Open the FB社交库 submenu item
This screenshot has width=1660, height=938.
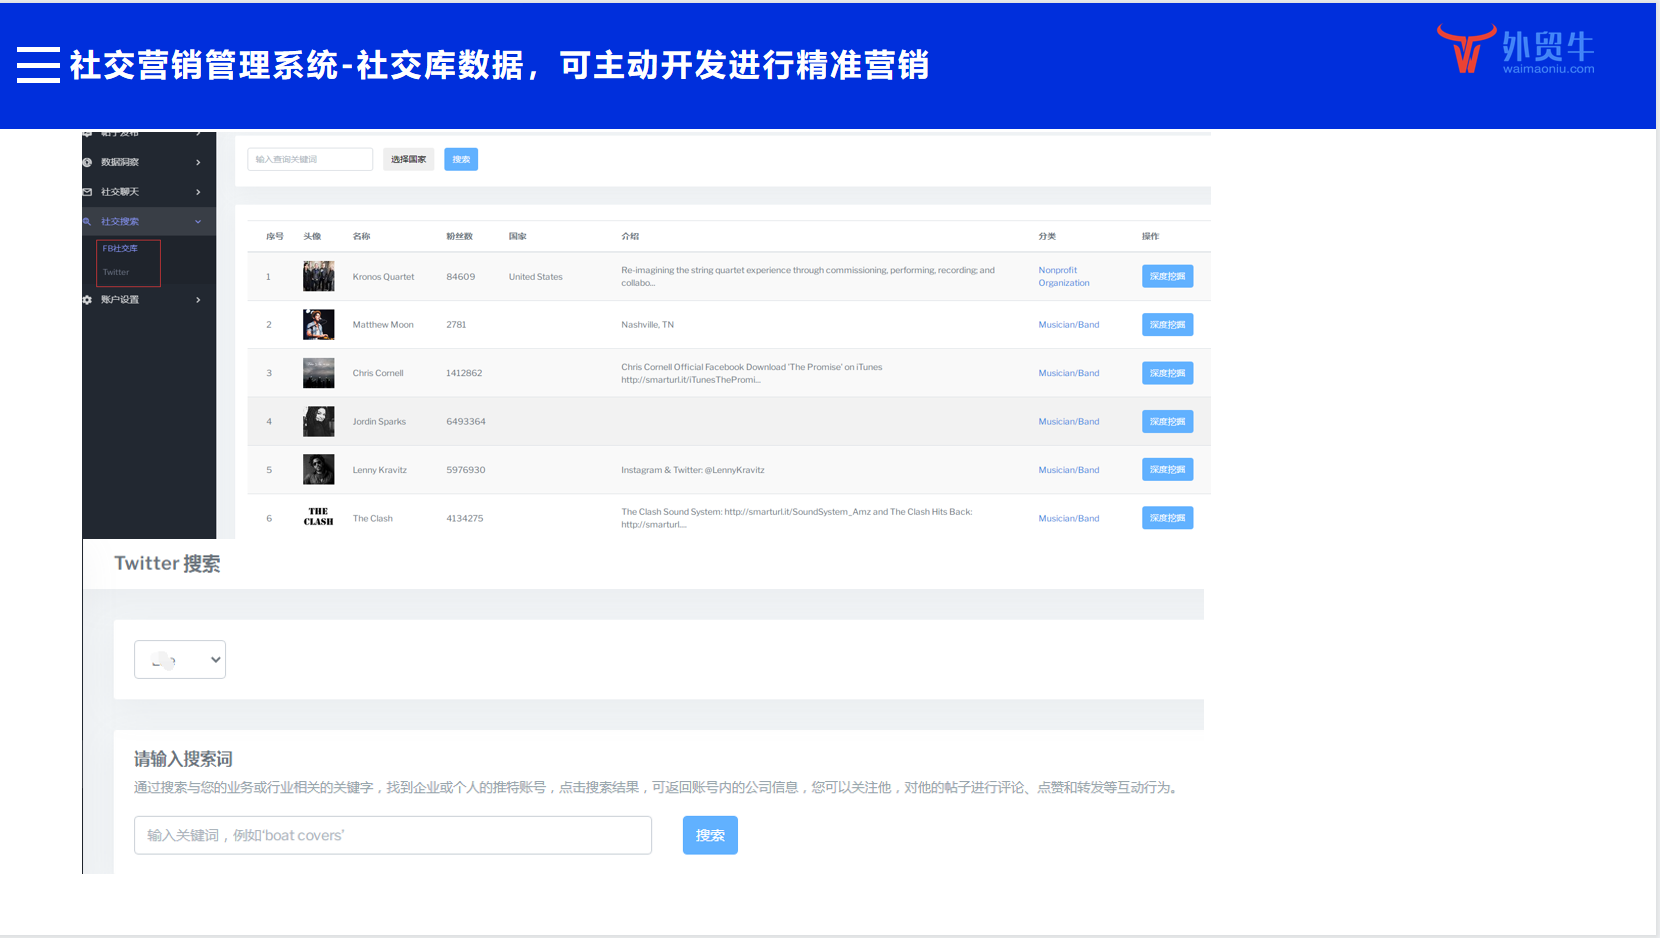120,248
